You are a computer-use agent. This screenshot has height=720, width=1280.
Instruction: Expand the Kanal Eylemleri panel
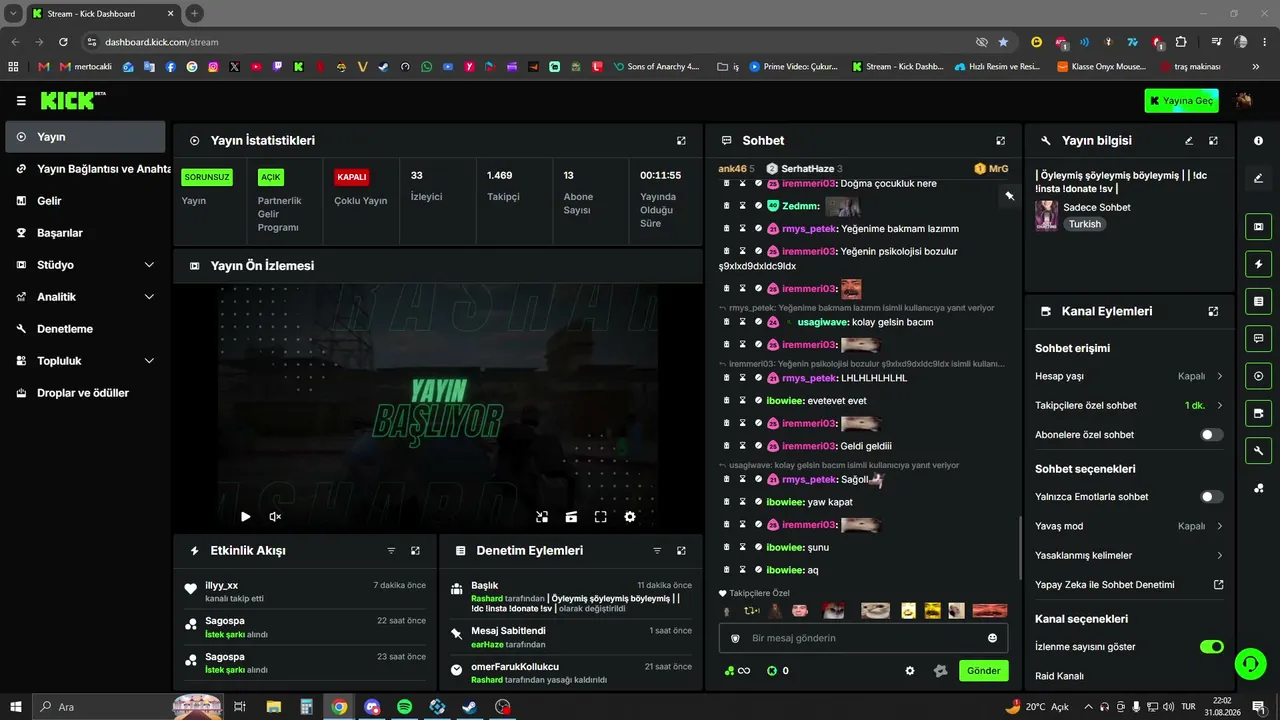(x=1213, y=311)
